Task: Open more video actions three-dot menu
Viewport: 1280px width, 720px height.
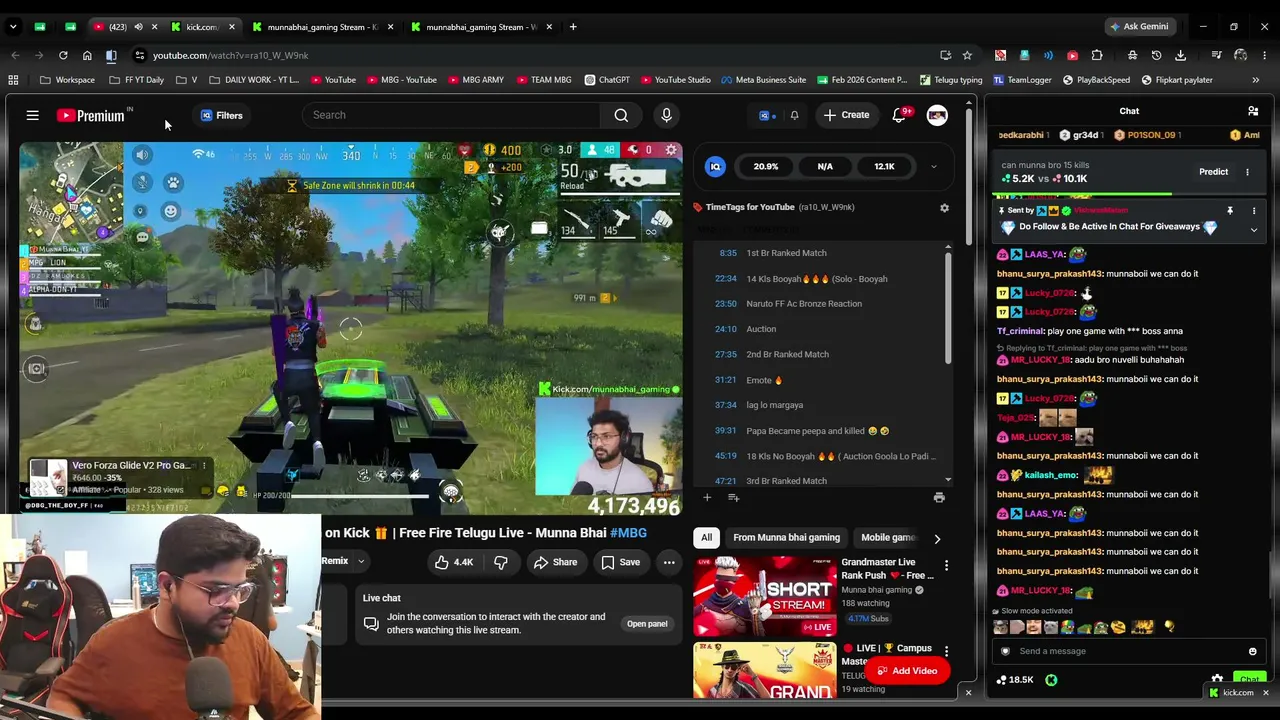Action: (669, 562)
